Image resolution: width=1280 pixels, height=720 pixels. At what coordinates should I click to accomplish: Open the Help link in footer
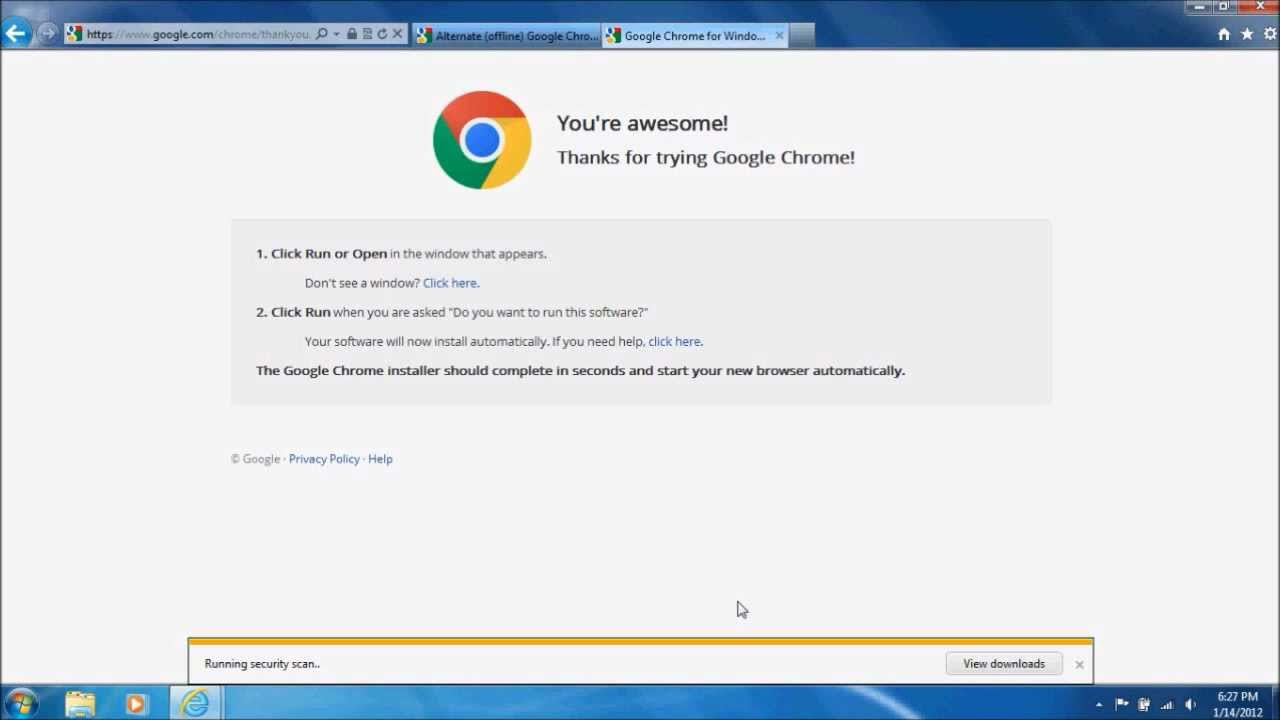click(x=380, y=459)
